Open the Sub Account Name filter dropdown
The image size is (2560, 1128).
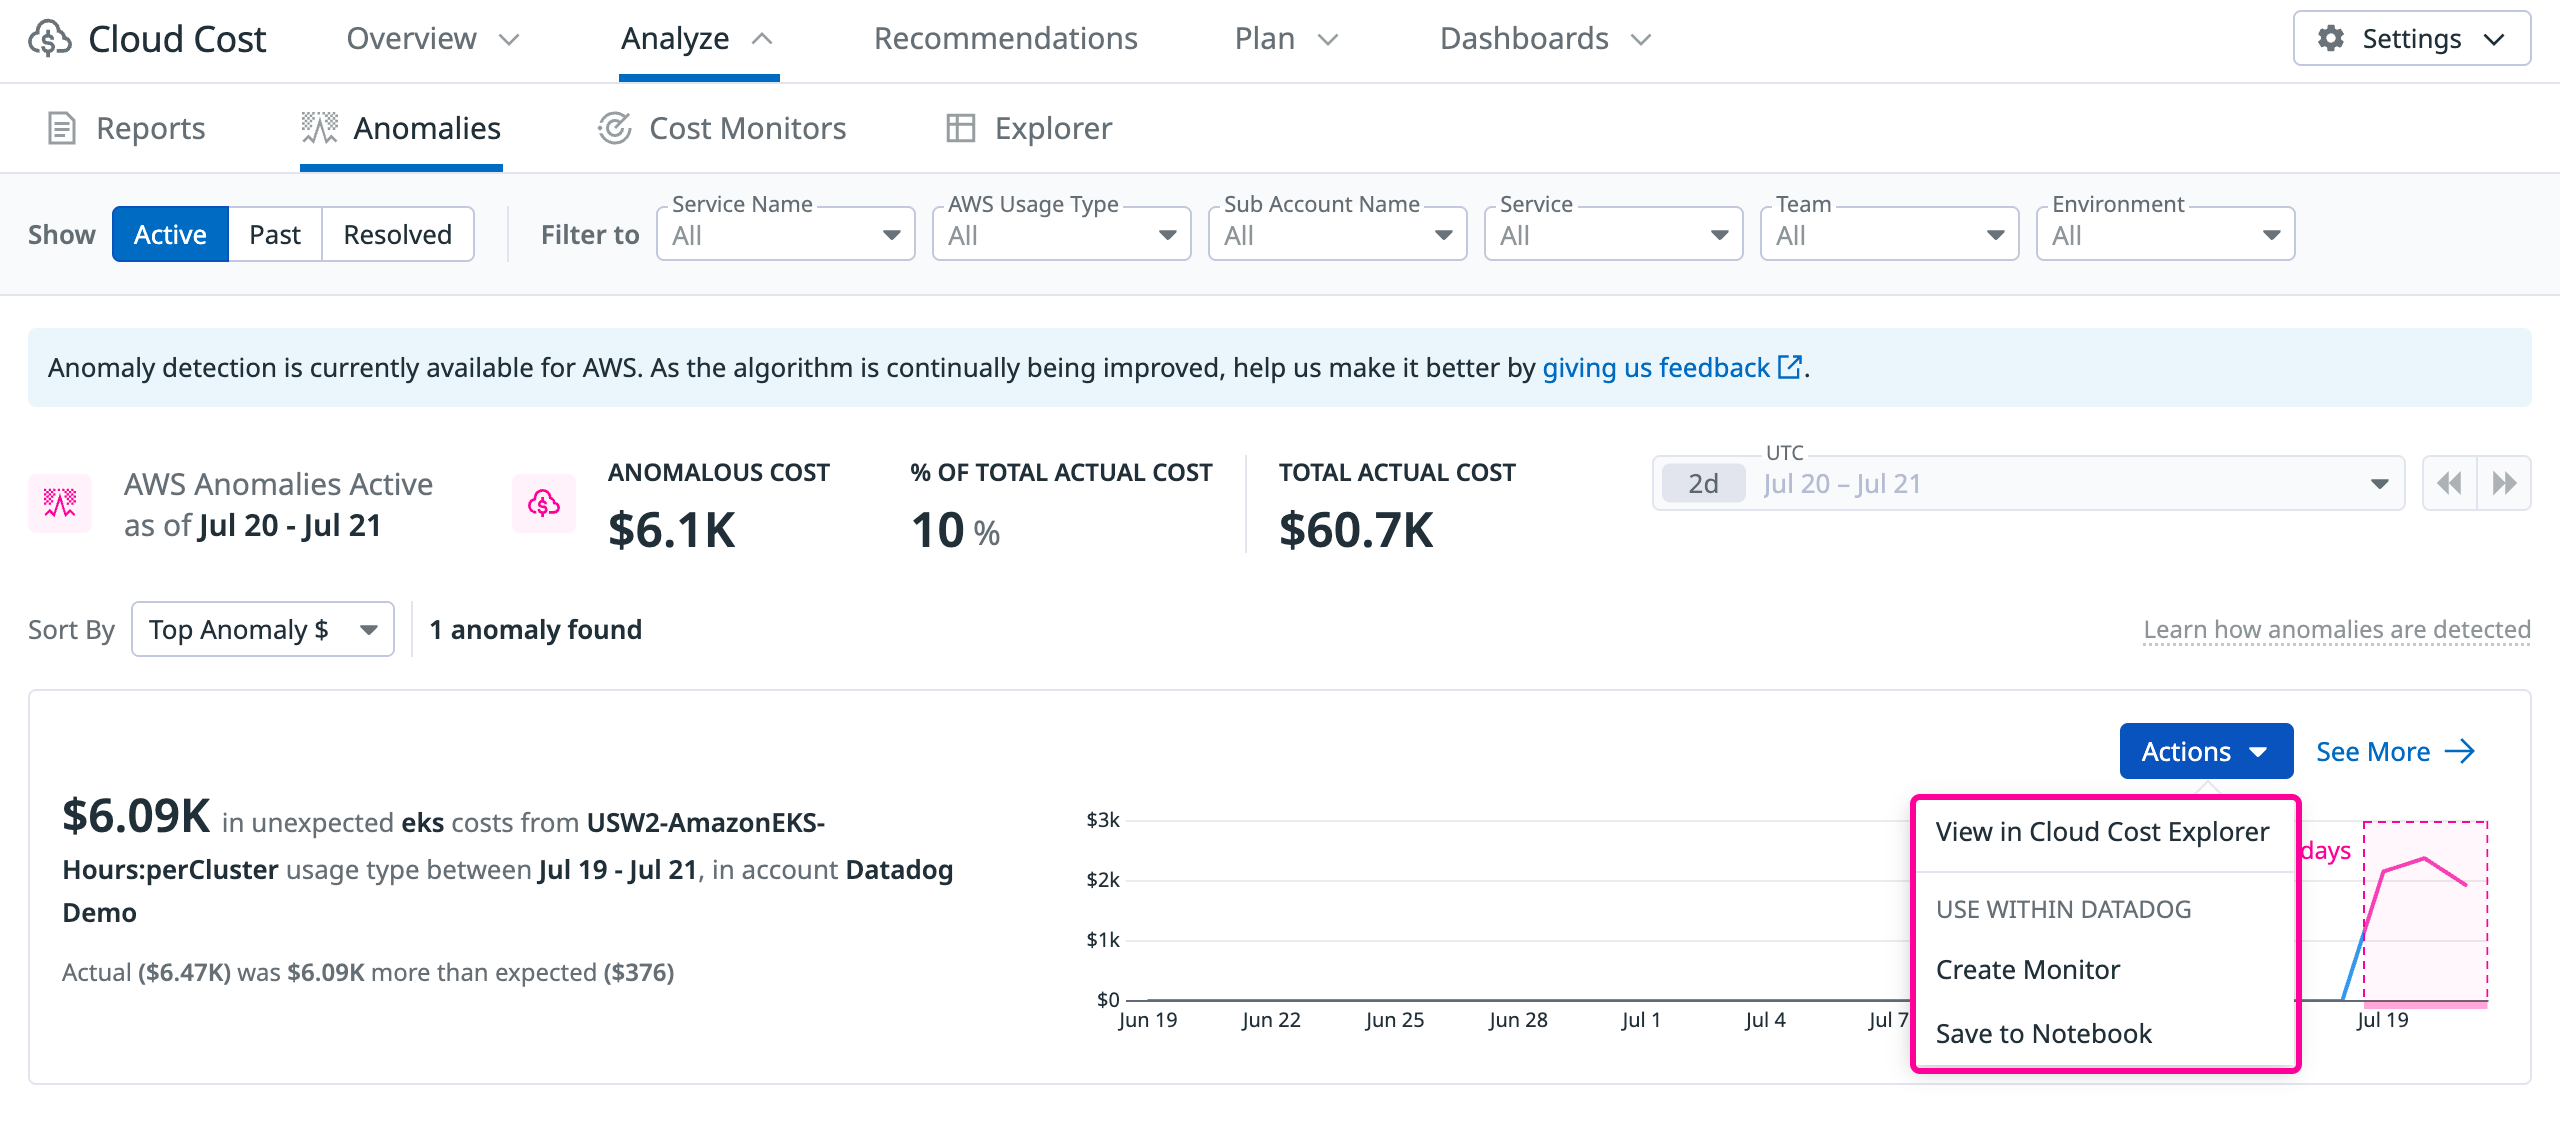pyautogui.click(x=1338, y=234)
